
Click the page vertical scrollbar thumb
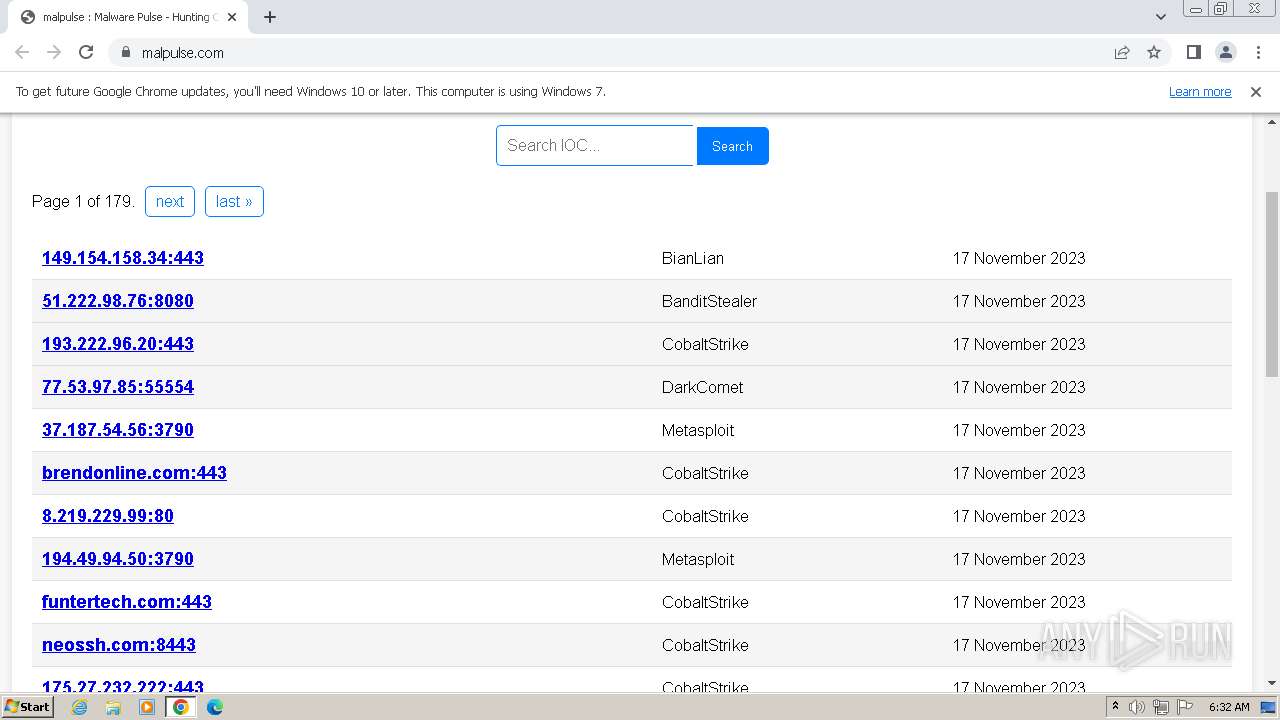[1272, 283]
